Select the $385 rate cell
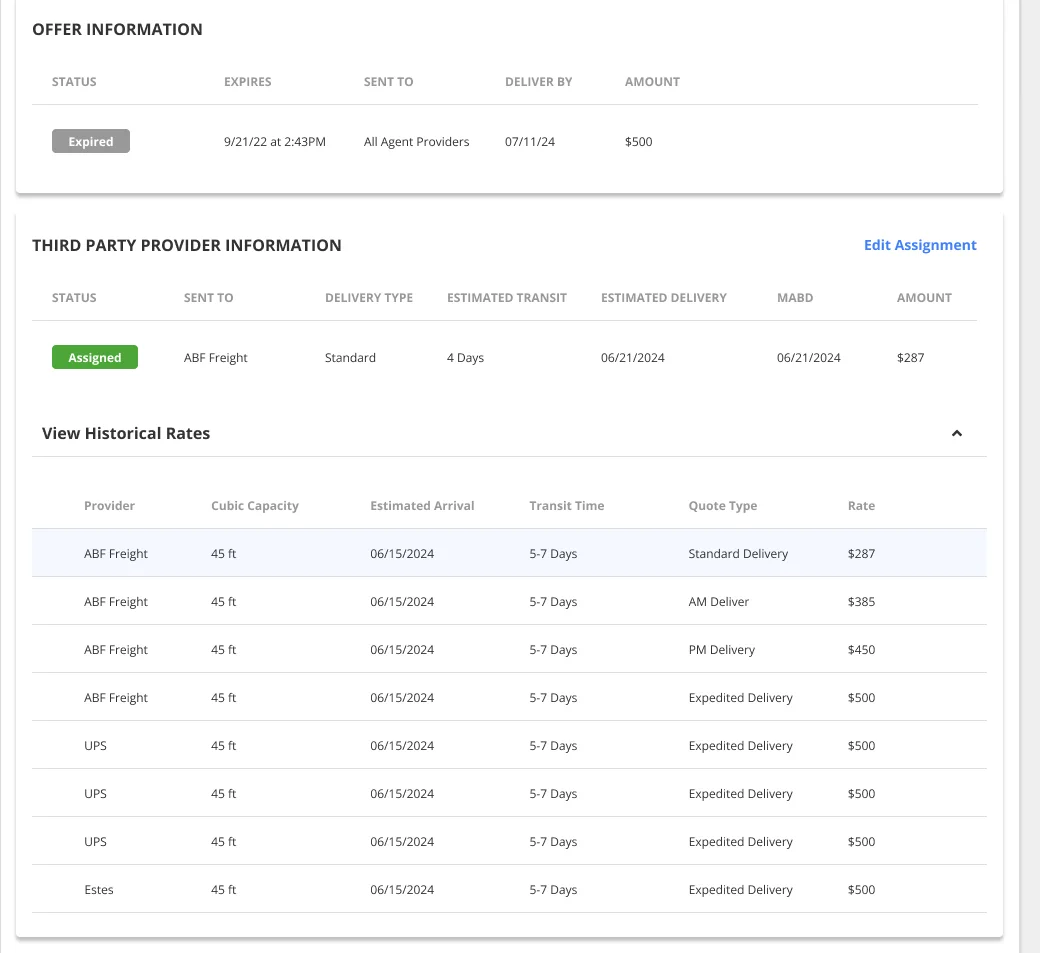 pos(862,602)
